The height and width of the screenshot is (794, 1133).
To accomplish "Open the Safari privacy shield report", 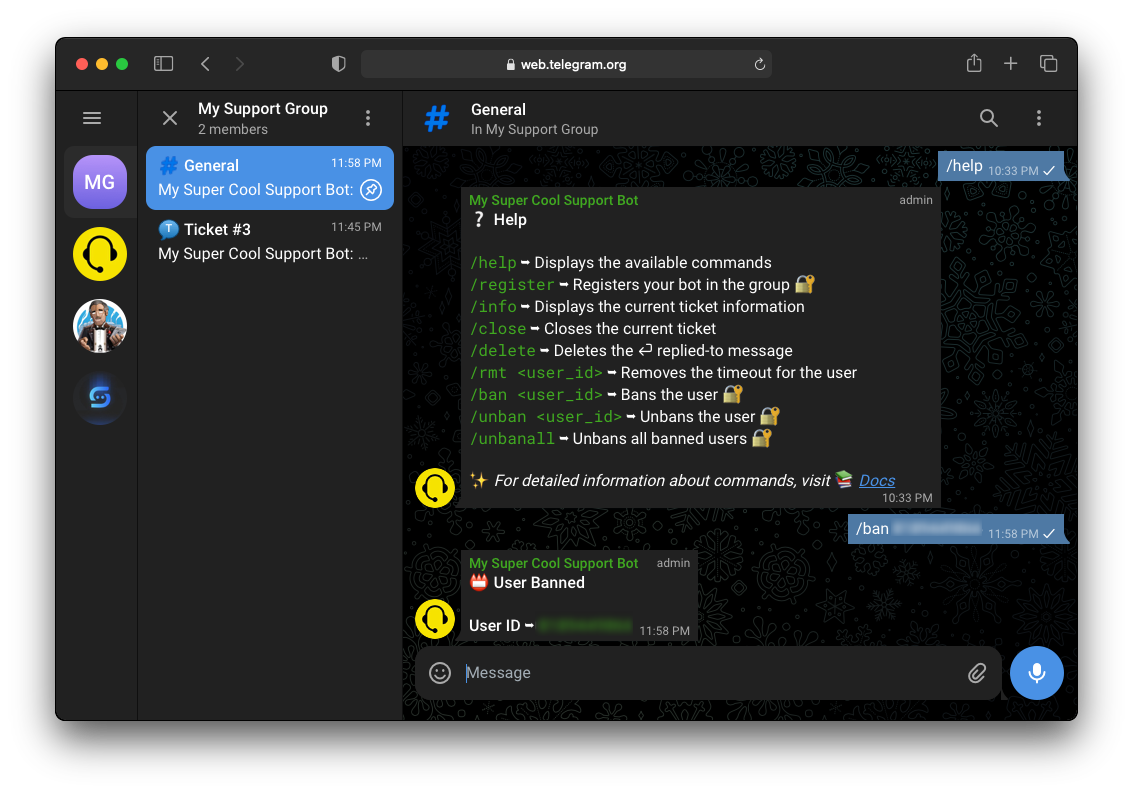I will [338, 64].
